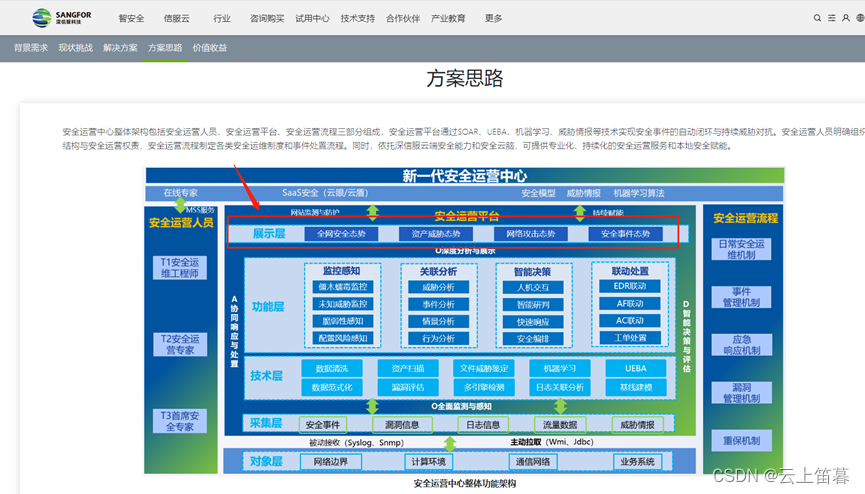Click the search magnifier icon
Screen dimensions: 865x494
pyautogui.click(x=817, y=18)
